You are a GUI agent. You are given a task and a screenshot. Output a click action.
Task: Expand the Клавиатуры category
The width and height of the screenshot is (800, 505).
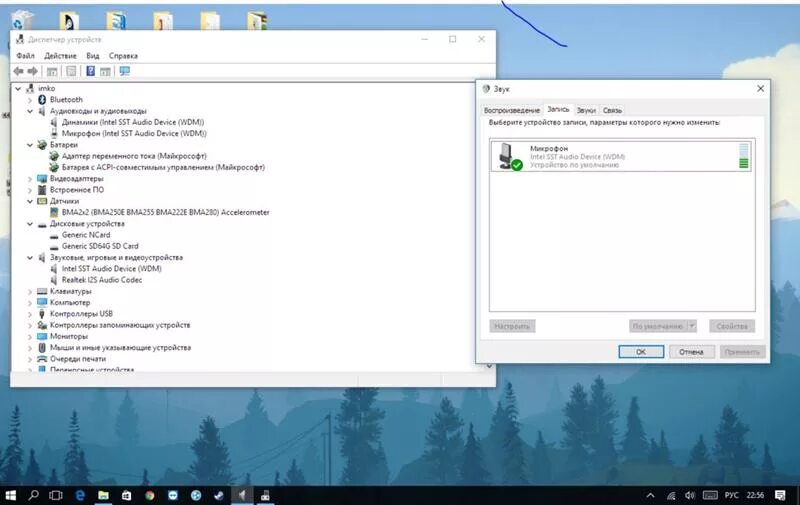click(x=30, y=291)
